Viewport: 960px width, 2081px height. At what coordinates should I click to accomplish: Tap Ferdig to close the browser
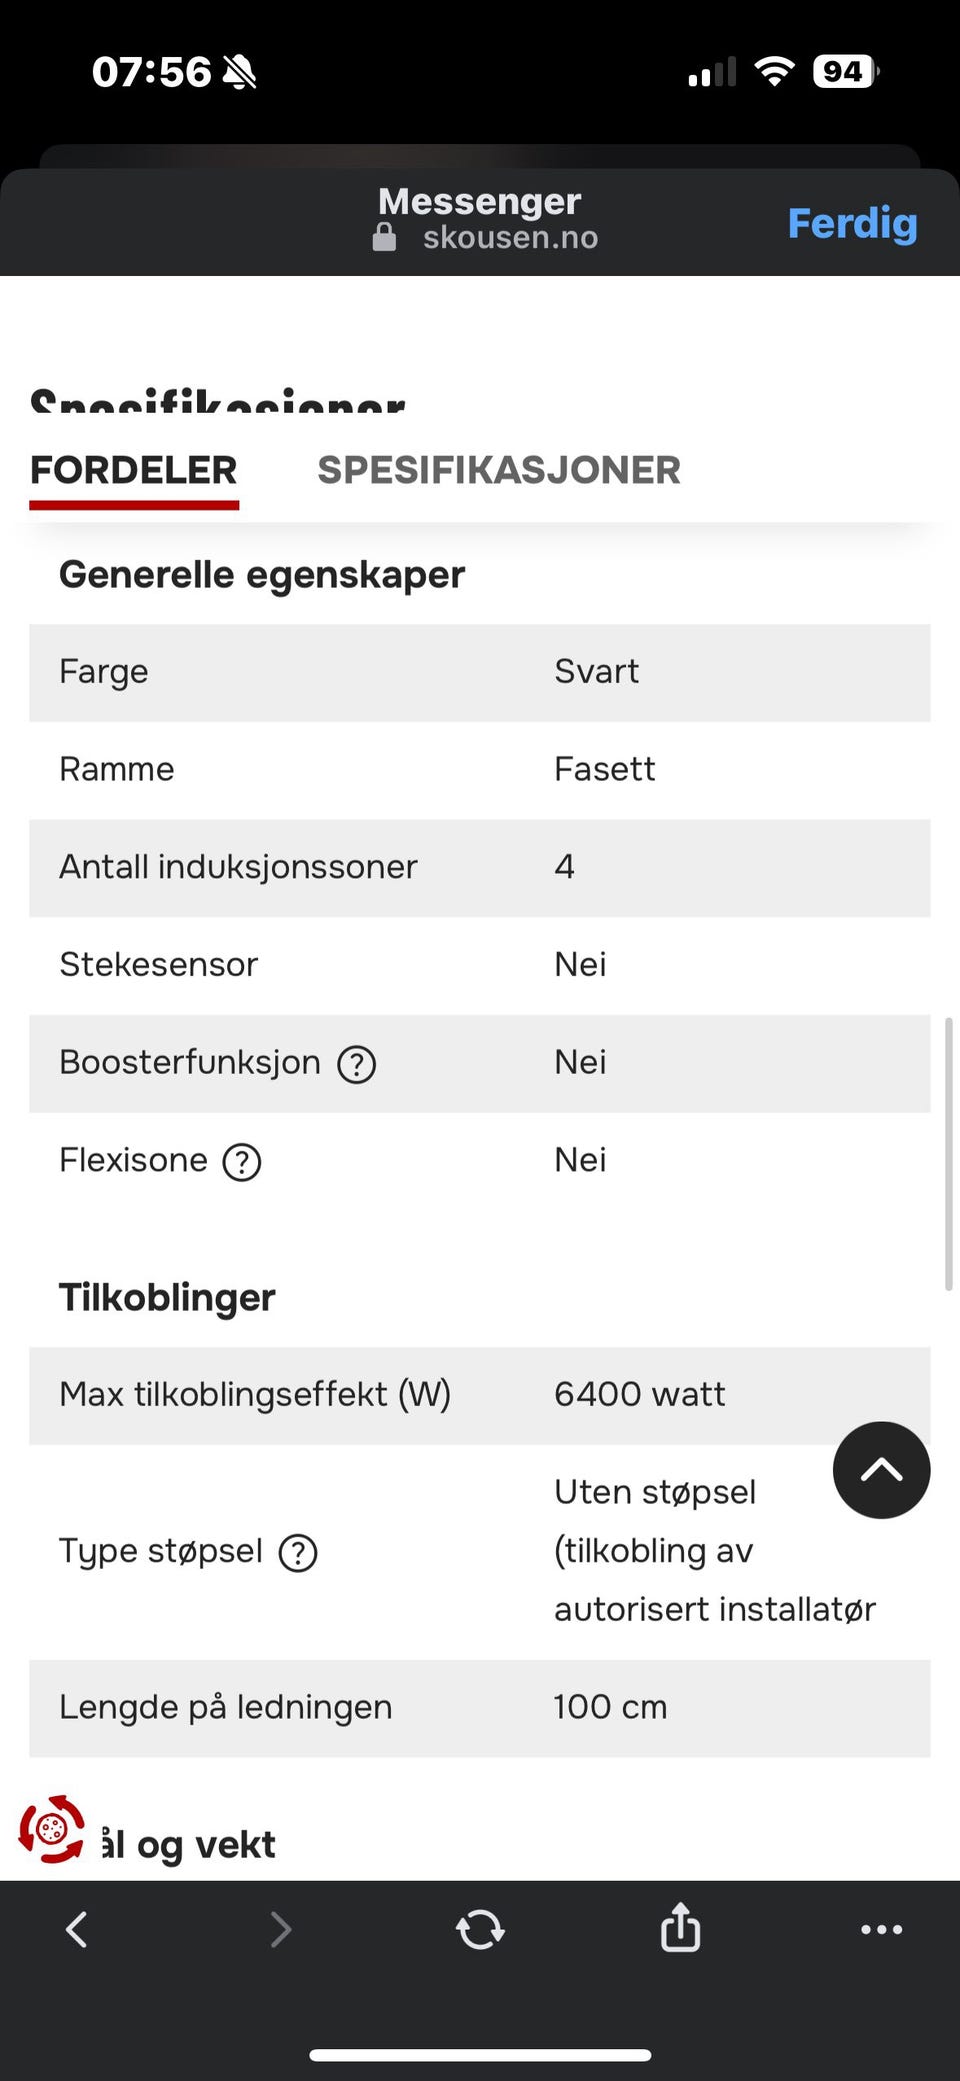pos(852,223)
